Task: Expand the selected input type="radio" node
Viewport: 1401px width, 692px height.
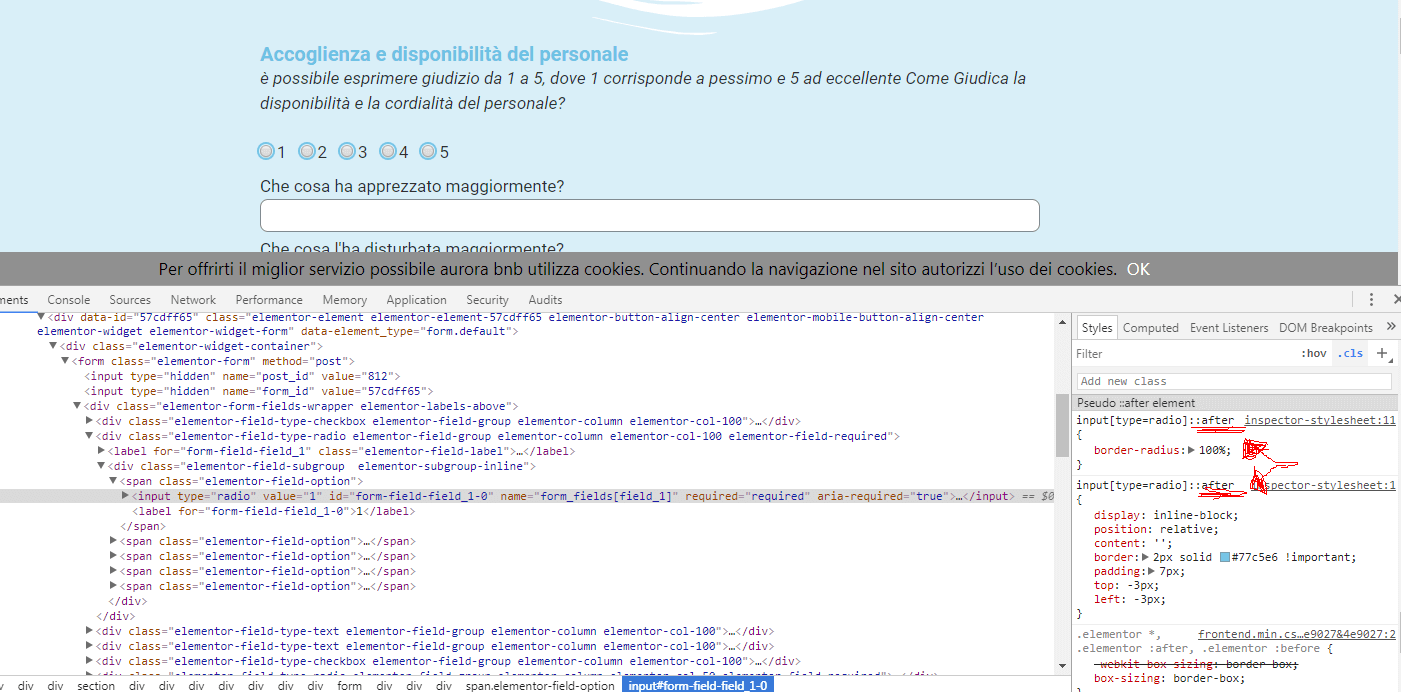Action: tap(125, 496)
